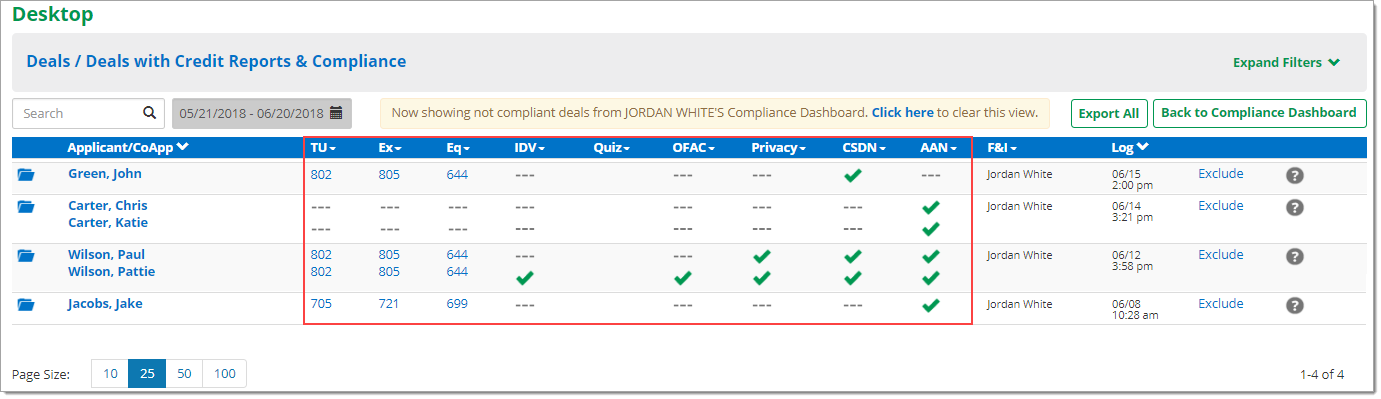Click IDV checkmark for Wilson, Pattie
Image resolution: width=1381 pixels, height=399 pixels.
pos(524,278)
